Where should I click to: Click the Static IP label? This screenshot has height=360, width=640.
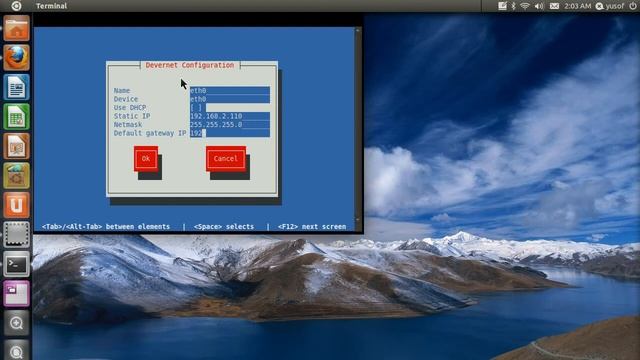[132, 116]
